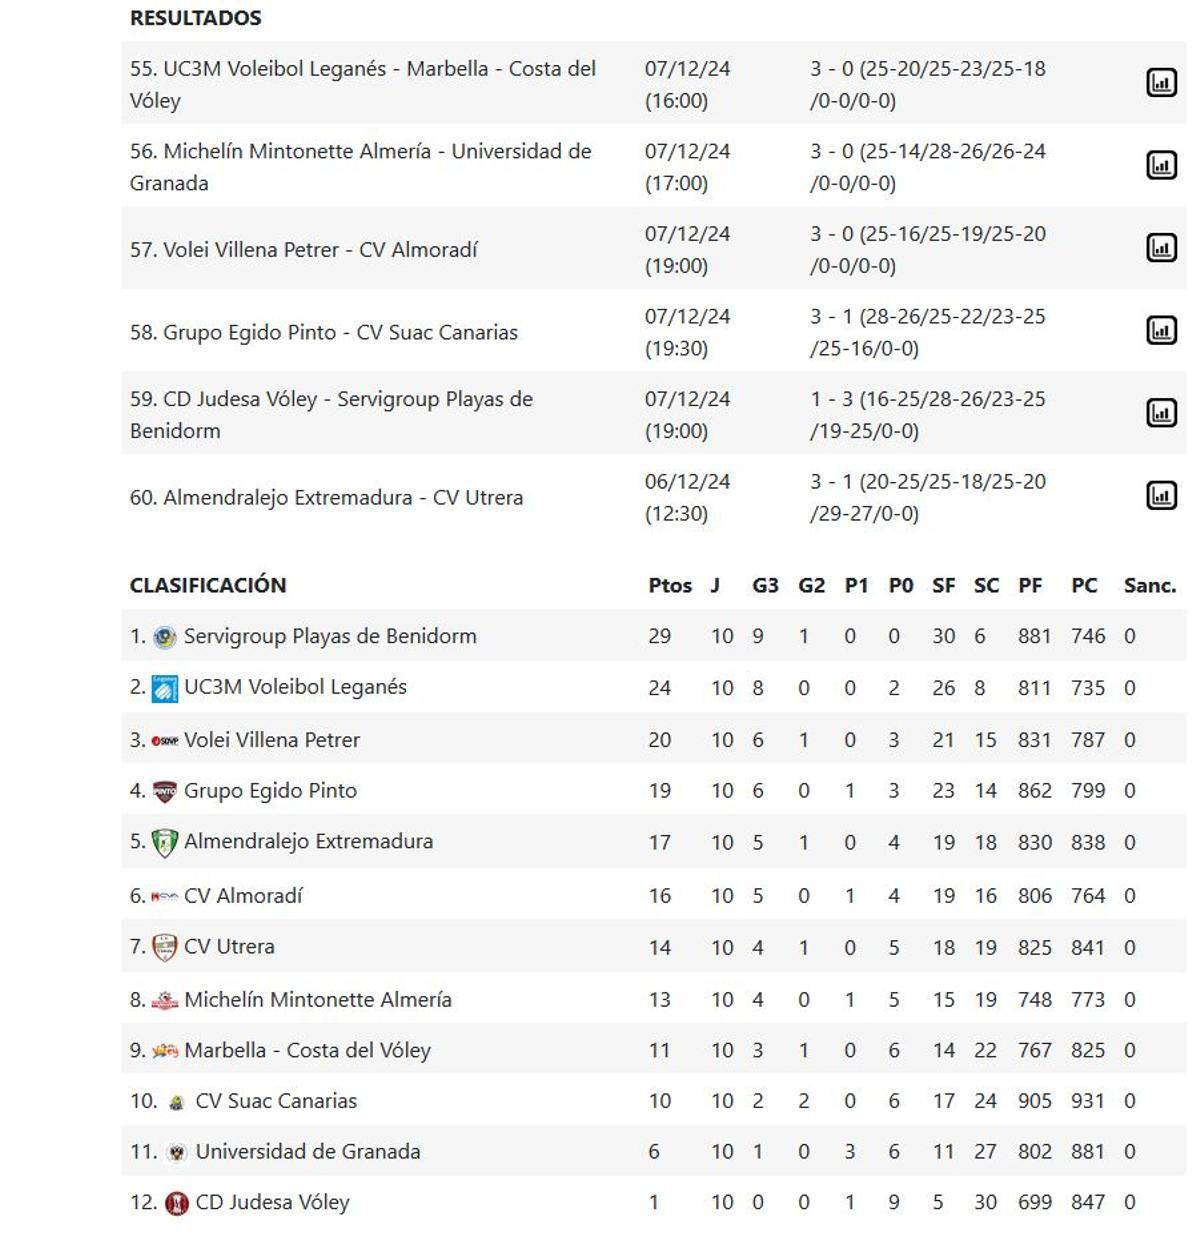Click the CV Suac Canarias club crest
The height and width of the screenshot is (1240, 1200).
pos(176,1101)
